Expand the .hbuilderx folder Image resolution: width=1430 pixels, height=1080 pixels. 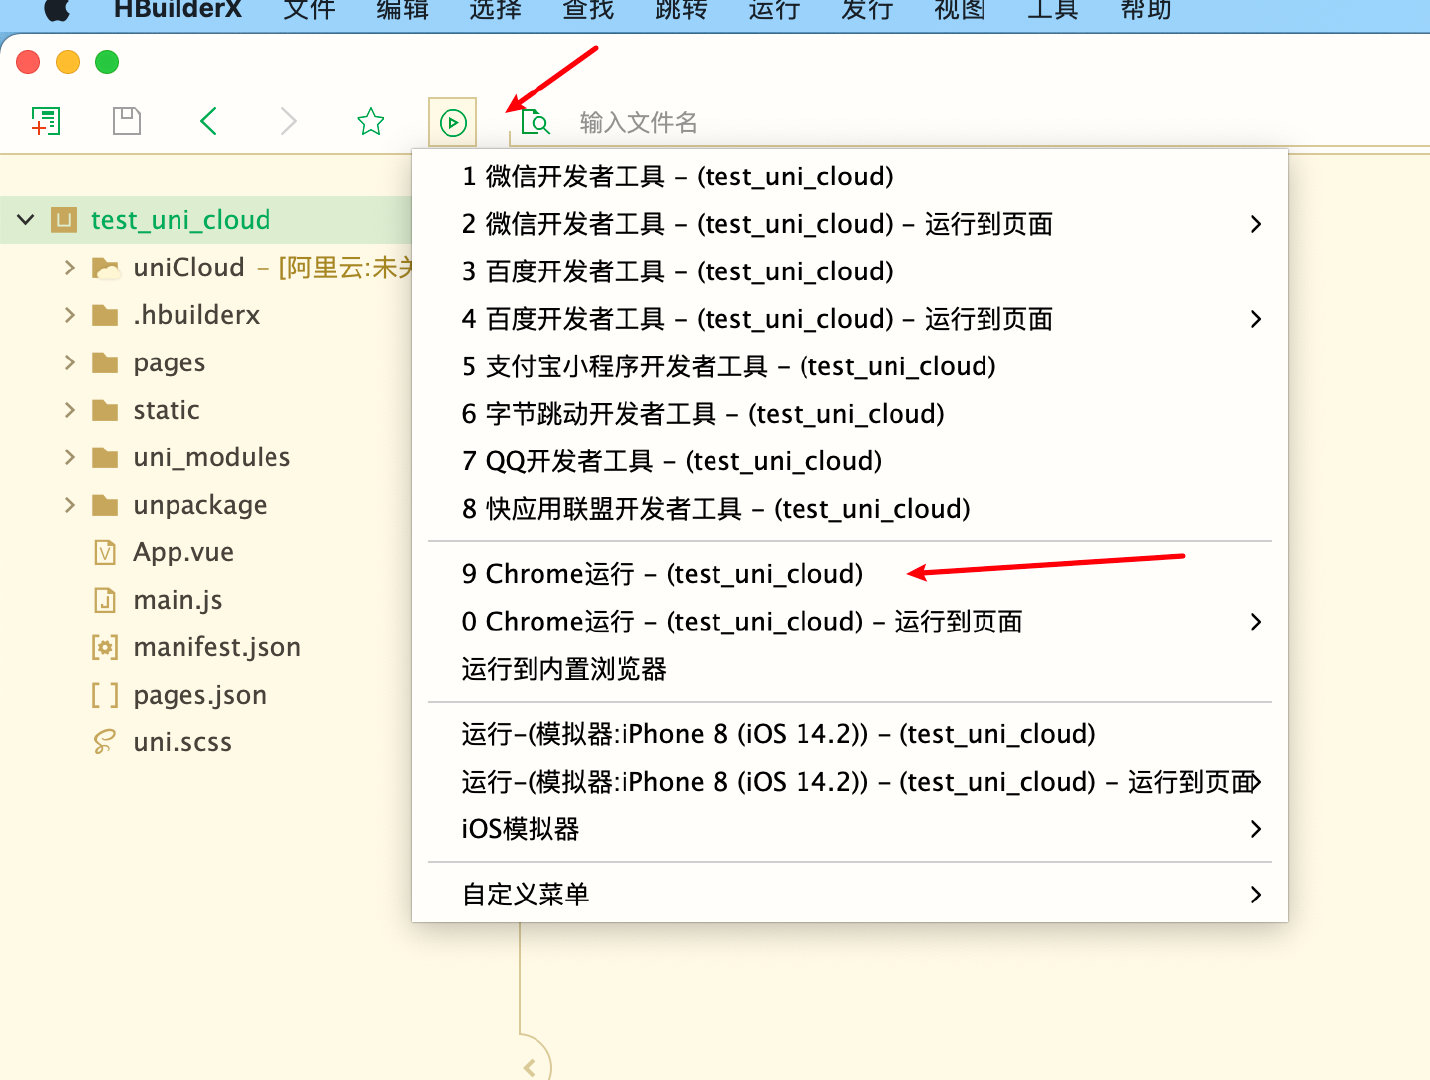point(69,315)
